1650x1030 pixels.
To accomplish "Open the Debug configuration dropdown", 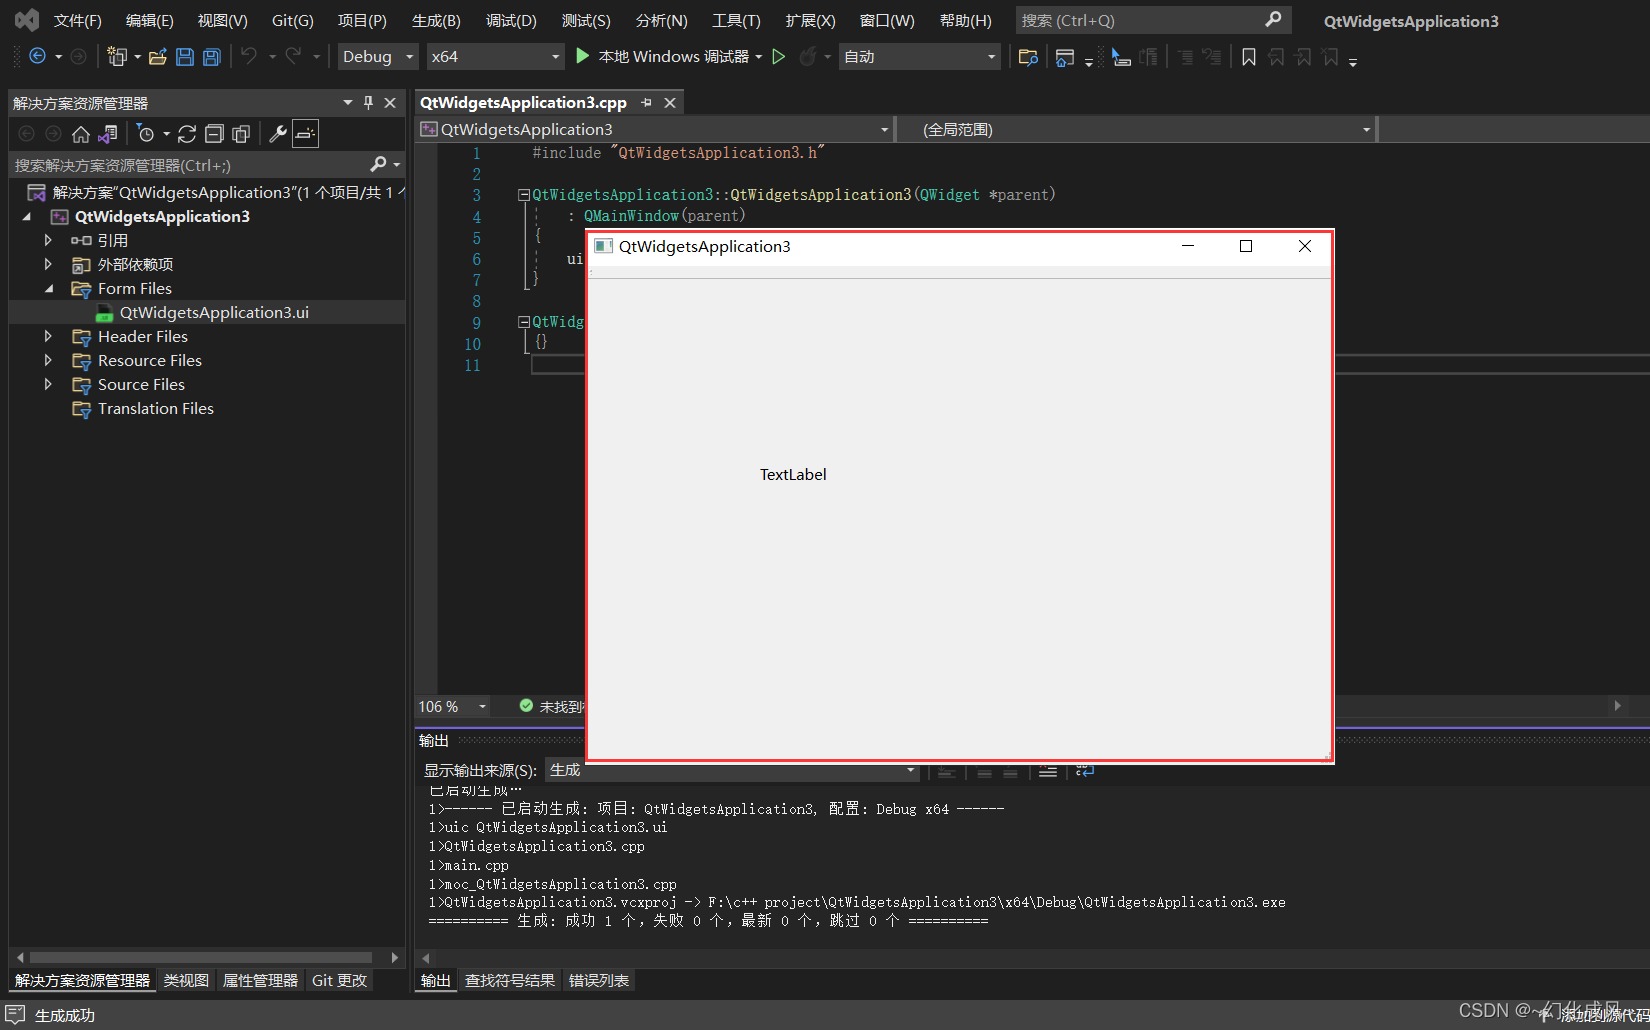I will point(378,57).
